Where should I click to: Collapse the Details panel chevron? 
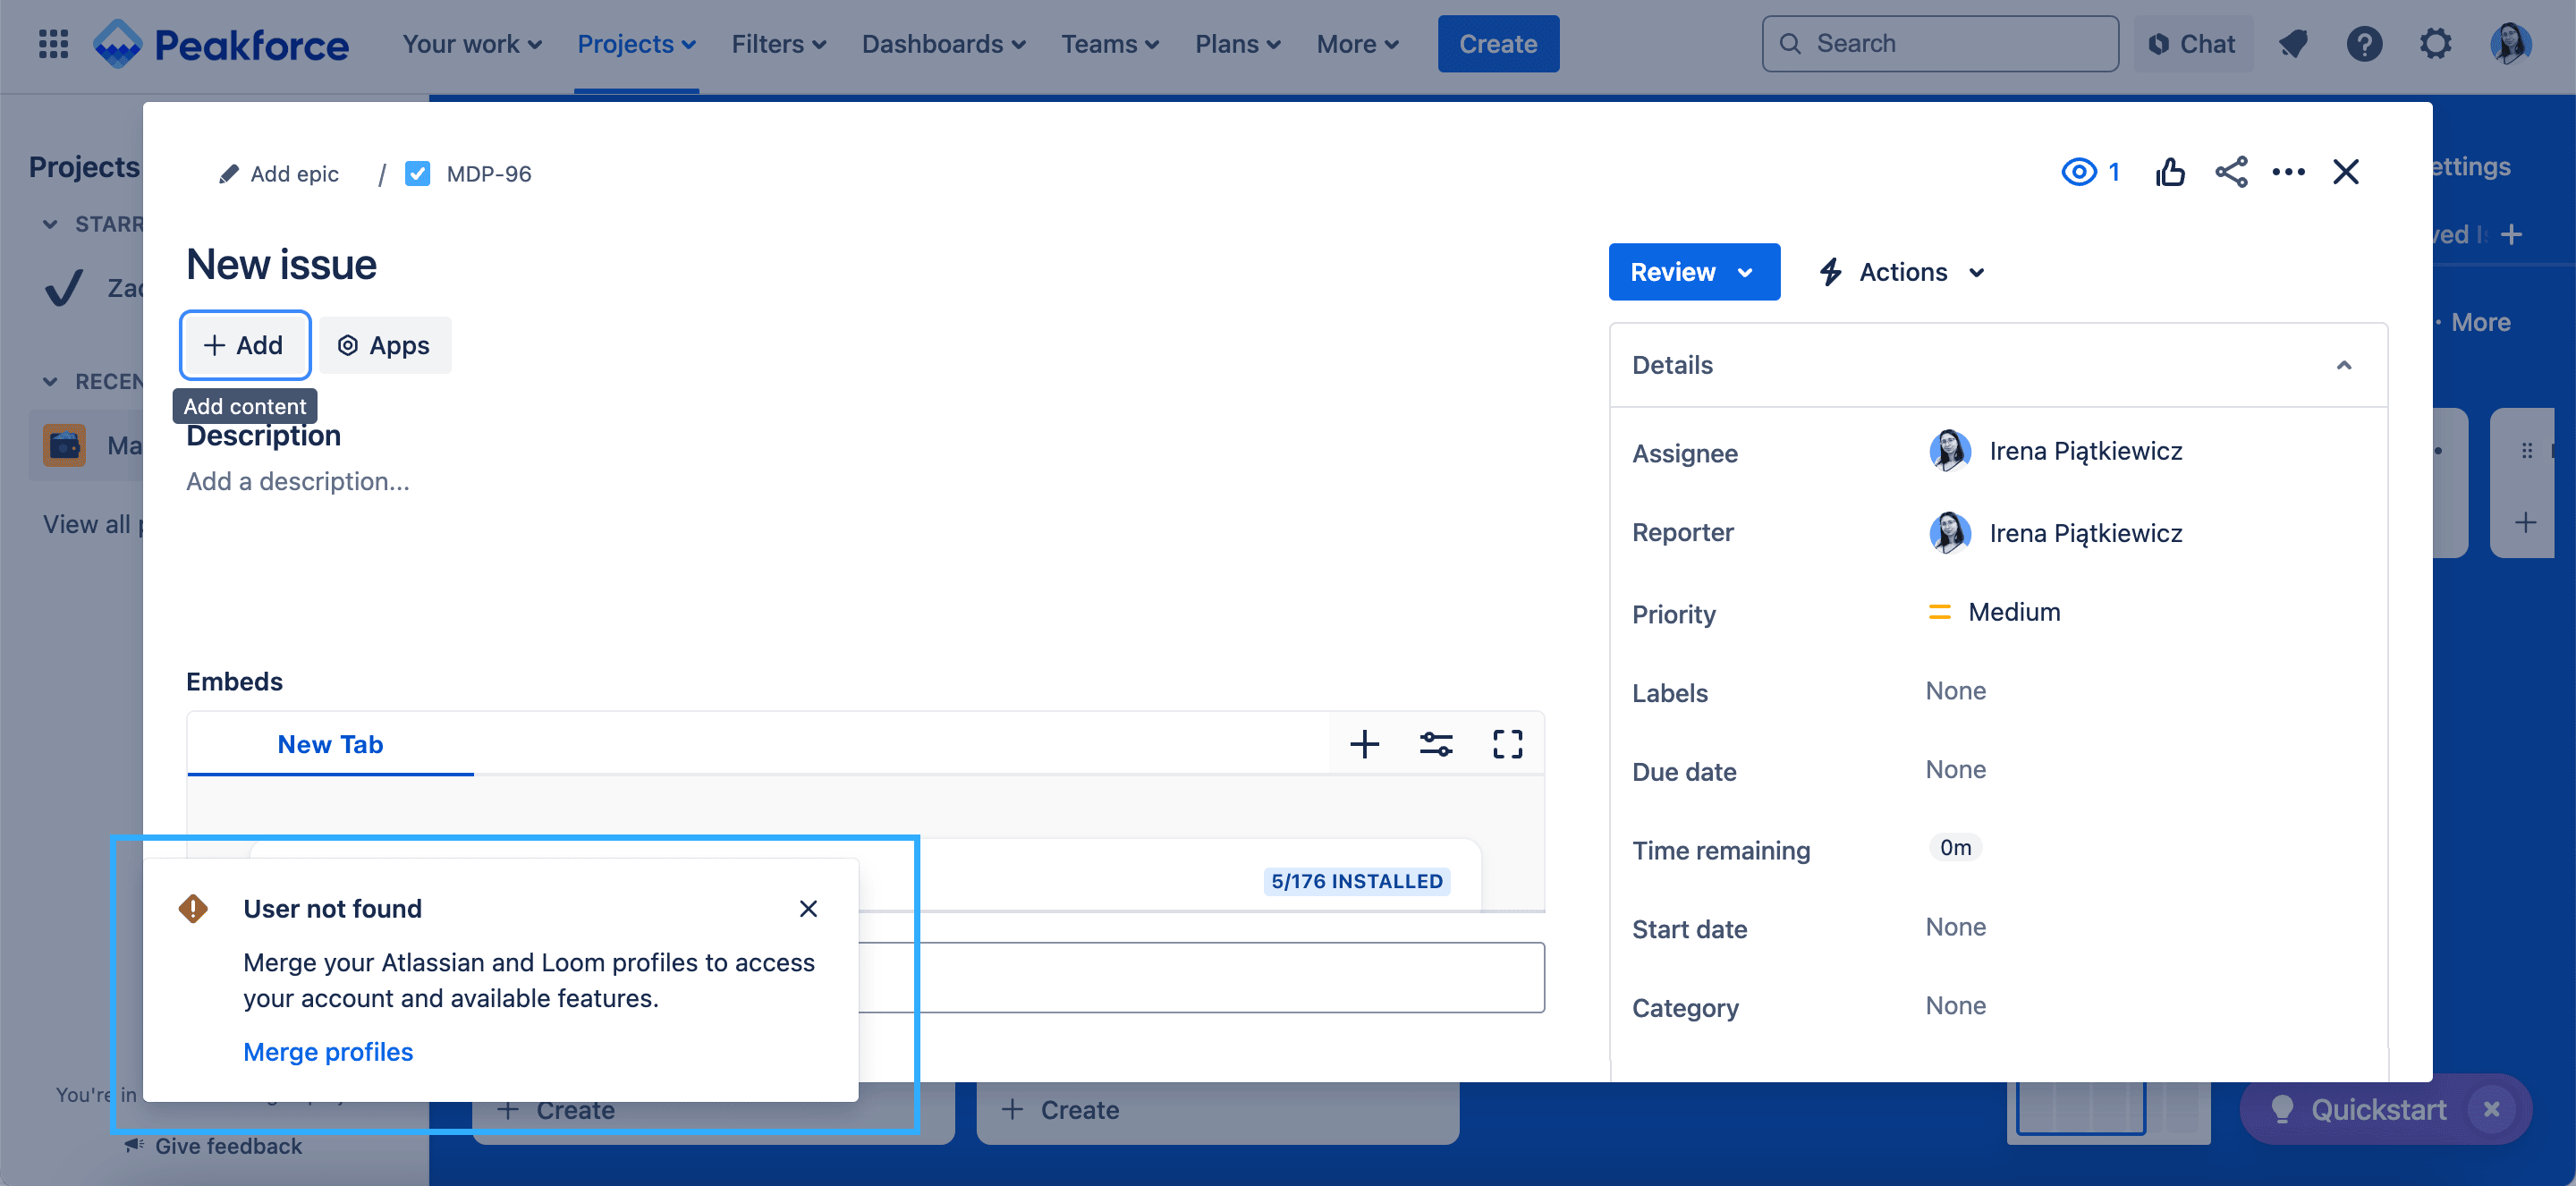pyautogui.click(x=2343, y=365)
